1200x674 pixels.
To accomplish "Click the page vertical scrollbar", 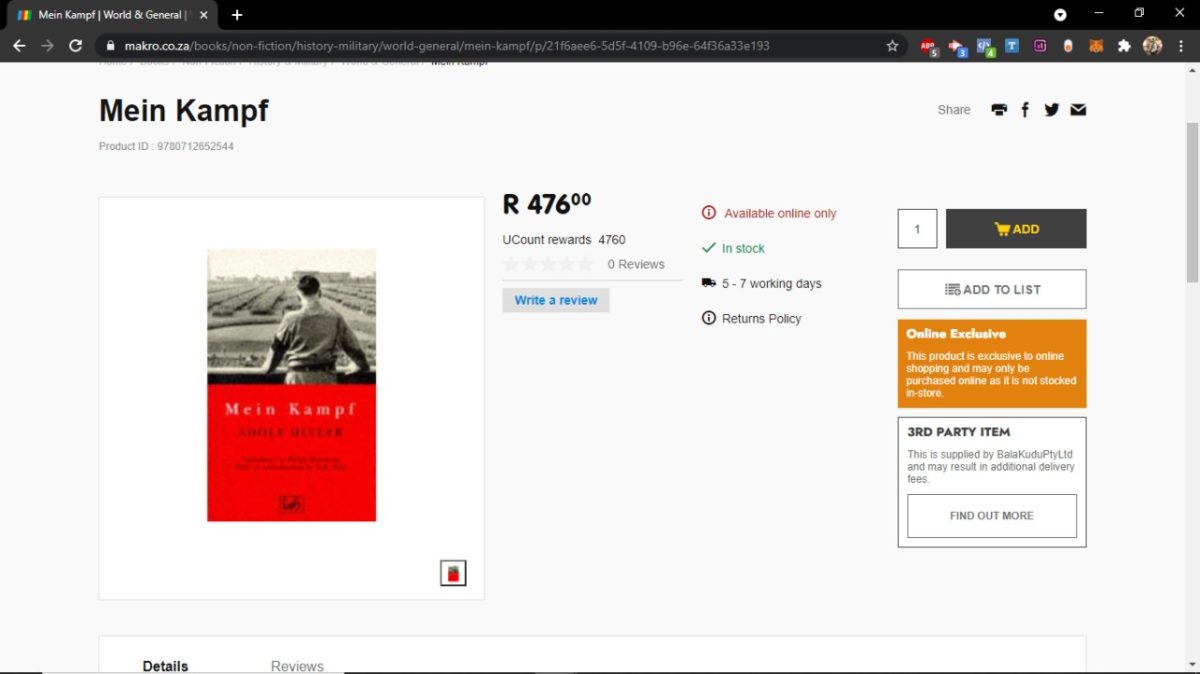I will coord(1192,200).
